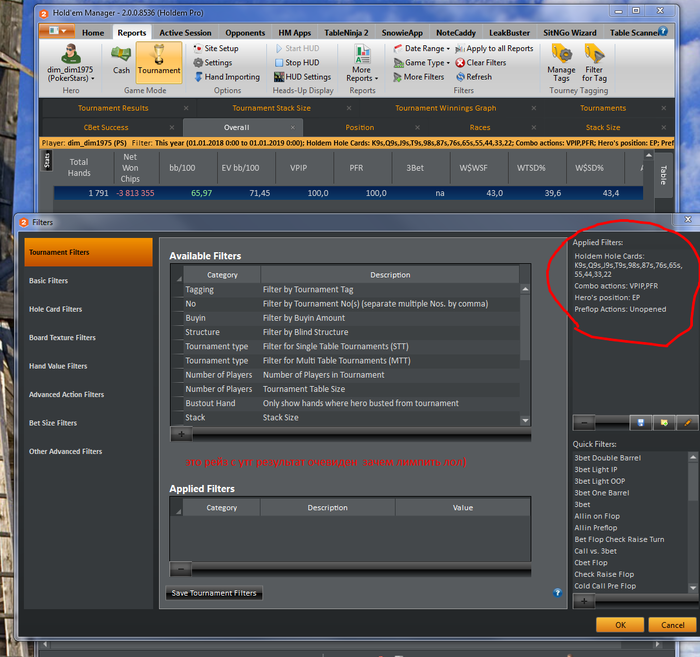Image resolution: width=700 pixels, height=657 pixels.
Task: Open Filter for Tag
Action: point(594,63)
